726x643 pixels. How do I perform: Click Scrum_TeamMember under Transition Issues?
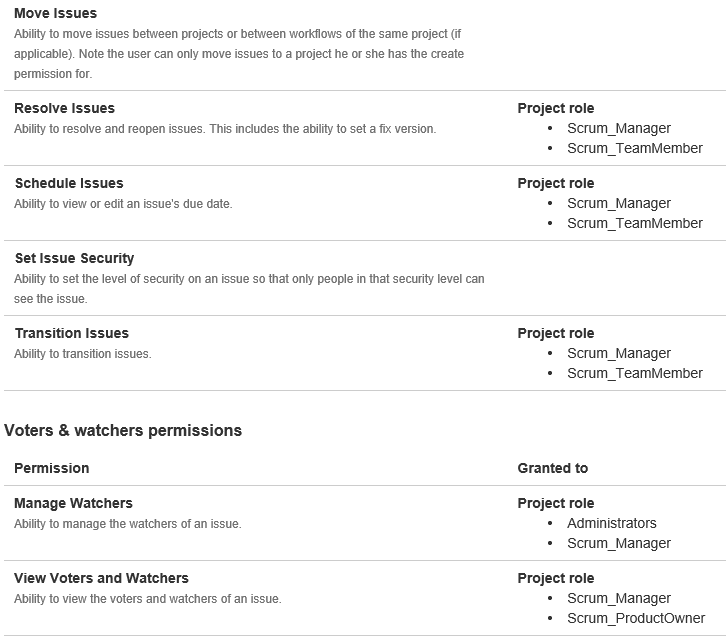pos(635,373)
